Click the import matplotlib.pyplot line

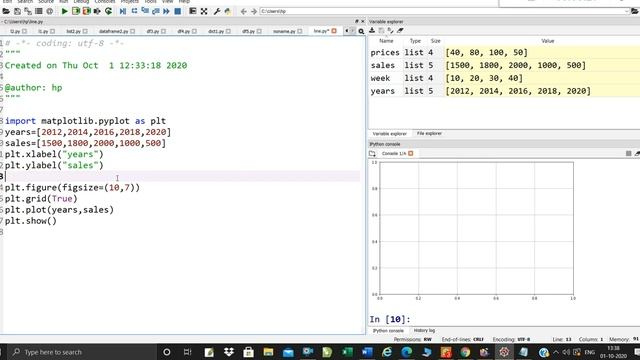[85, 121]
